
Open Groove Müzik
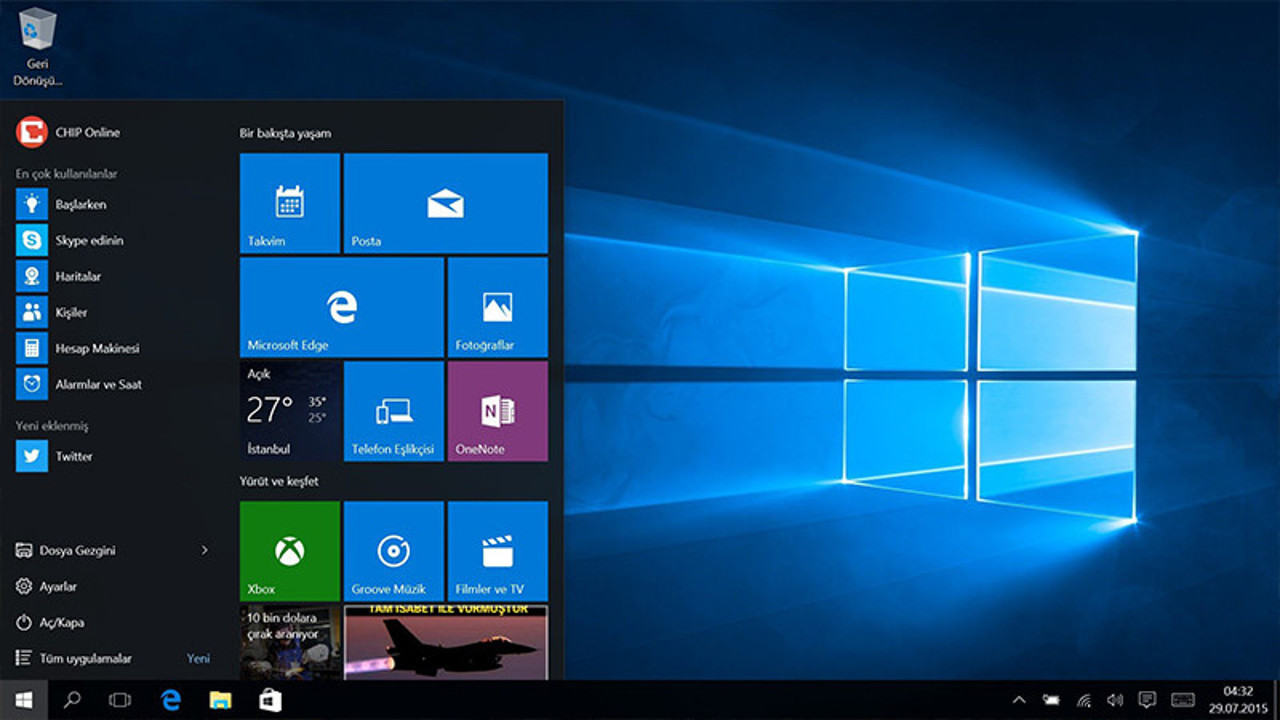point(393,551)
